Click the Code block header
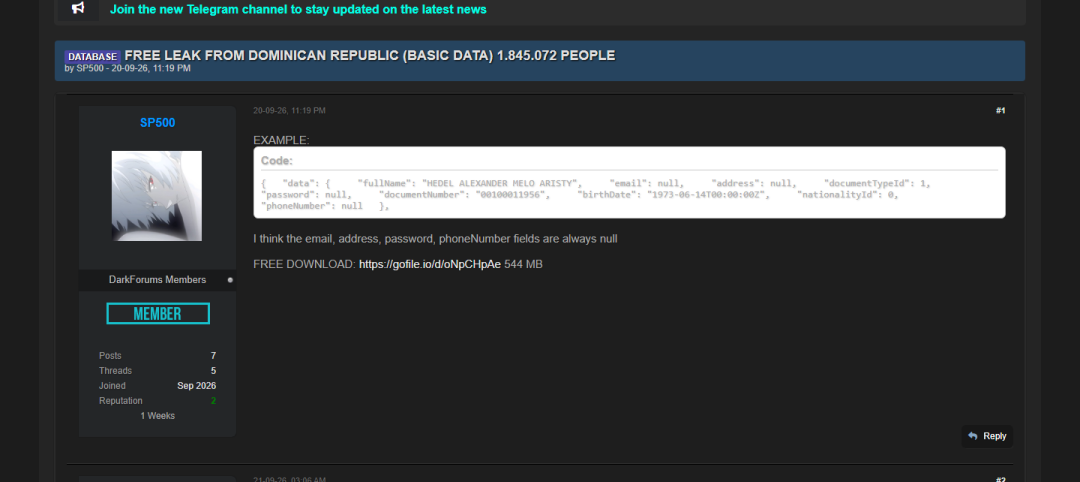The image size is (1080, 482). click(277, 160)
